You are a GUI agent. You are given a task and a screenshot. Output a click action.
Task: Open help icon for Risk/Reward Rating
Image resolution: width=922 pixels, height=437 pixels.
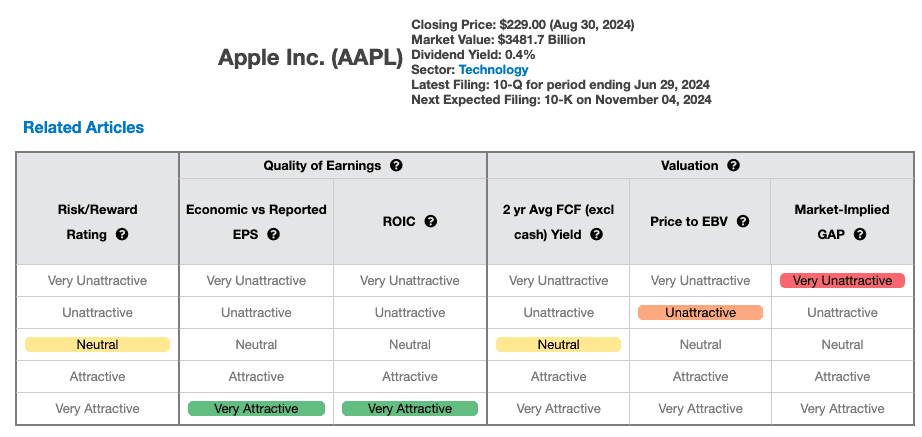tap(122, 235)
